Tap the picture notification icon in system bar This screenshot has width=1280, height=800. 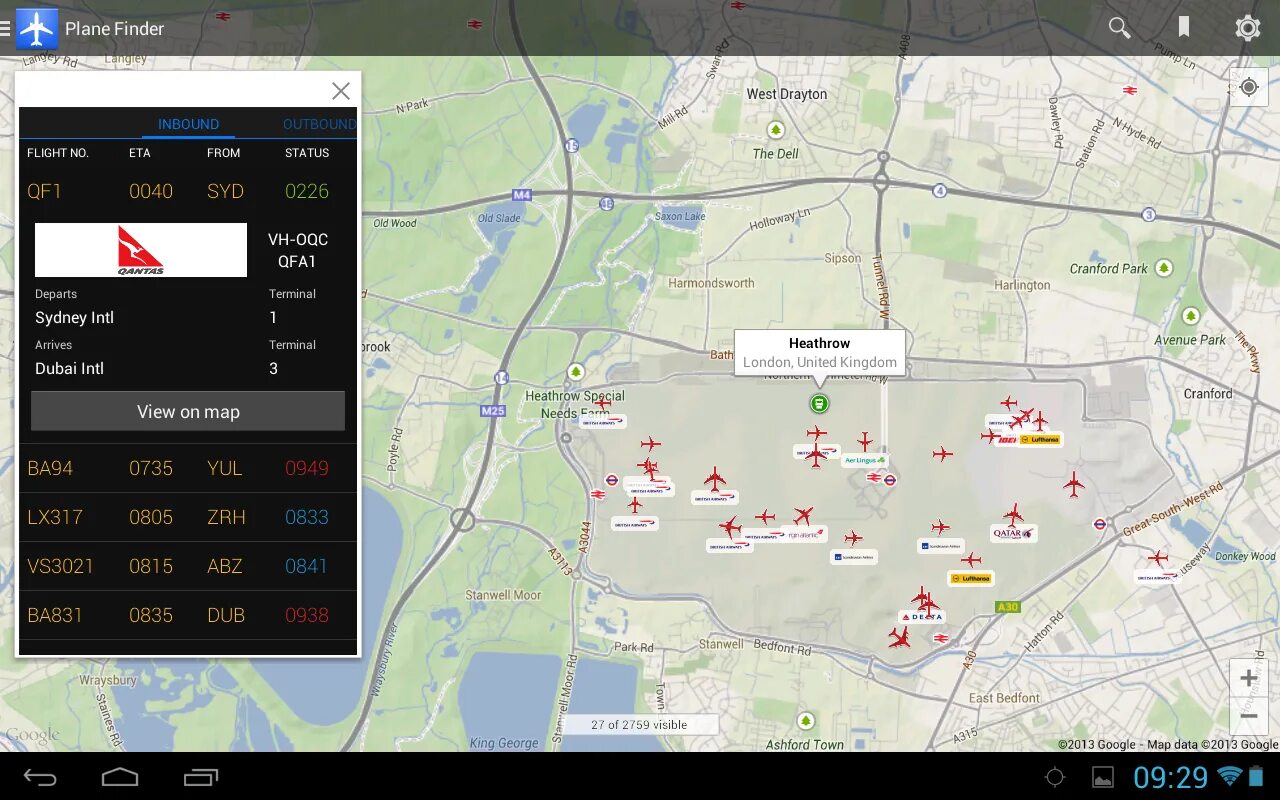[1103, 777]
